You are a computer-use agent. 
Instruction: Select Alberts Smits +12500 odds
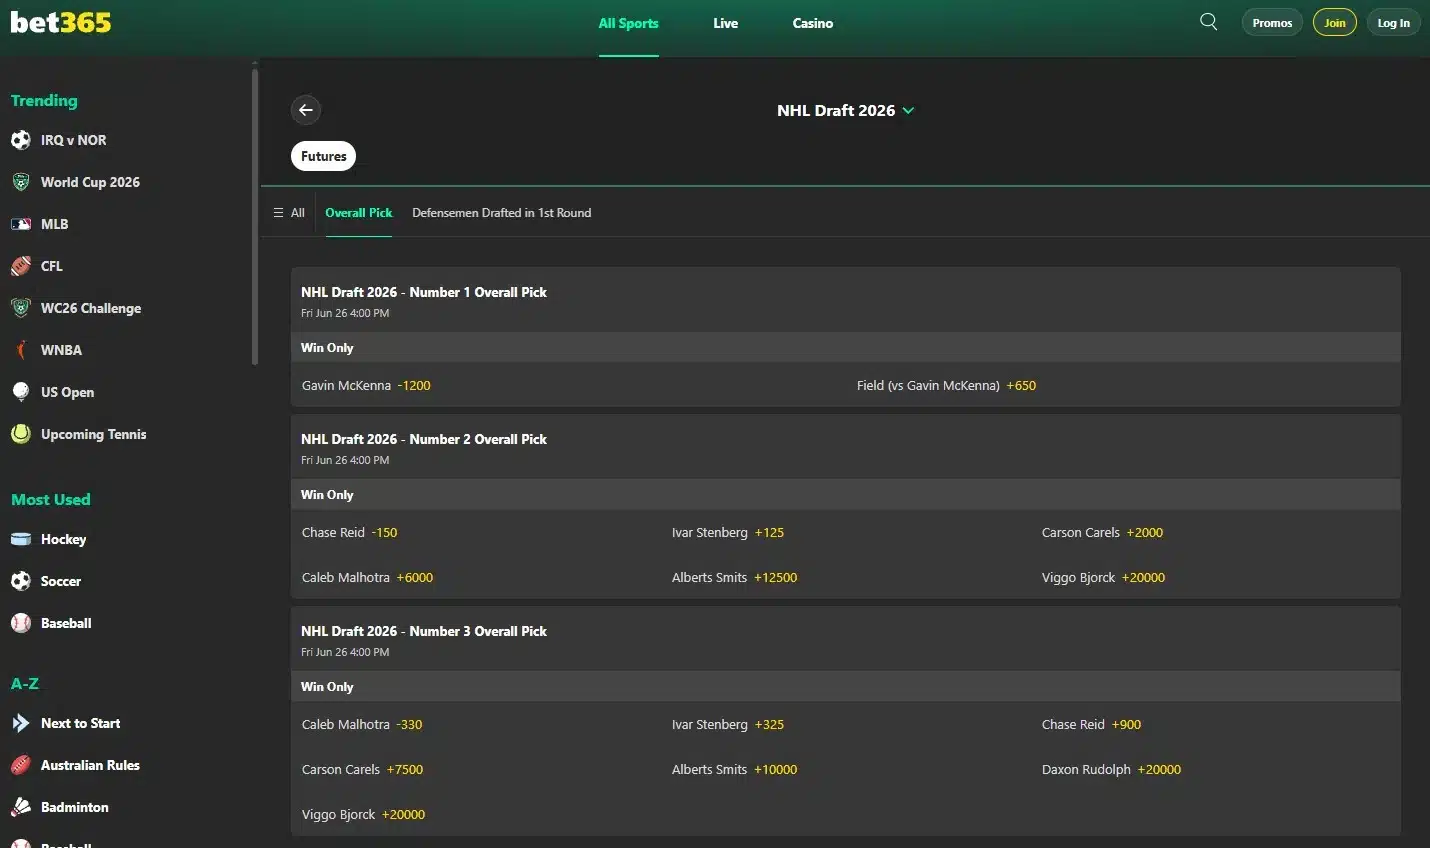pyautogui.click(x=734, y=577)
